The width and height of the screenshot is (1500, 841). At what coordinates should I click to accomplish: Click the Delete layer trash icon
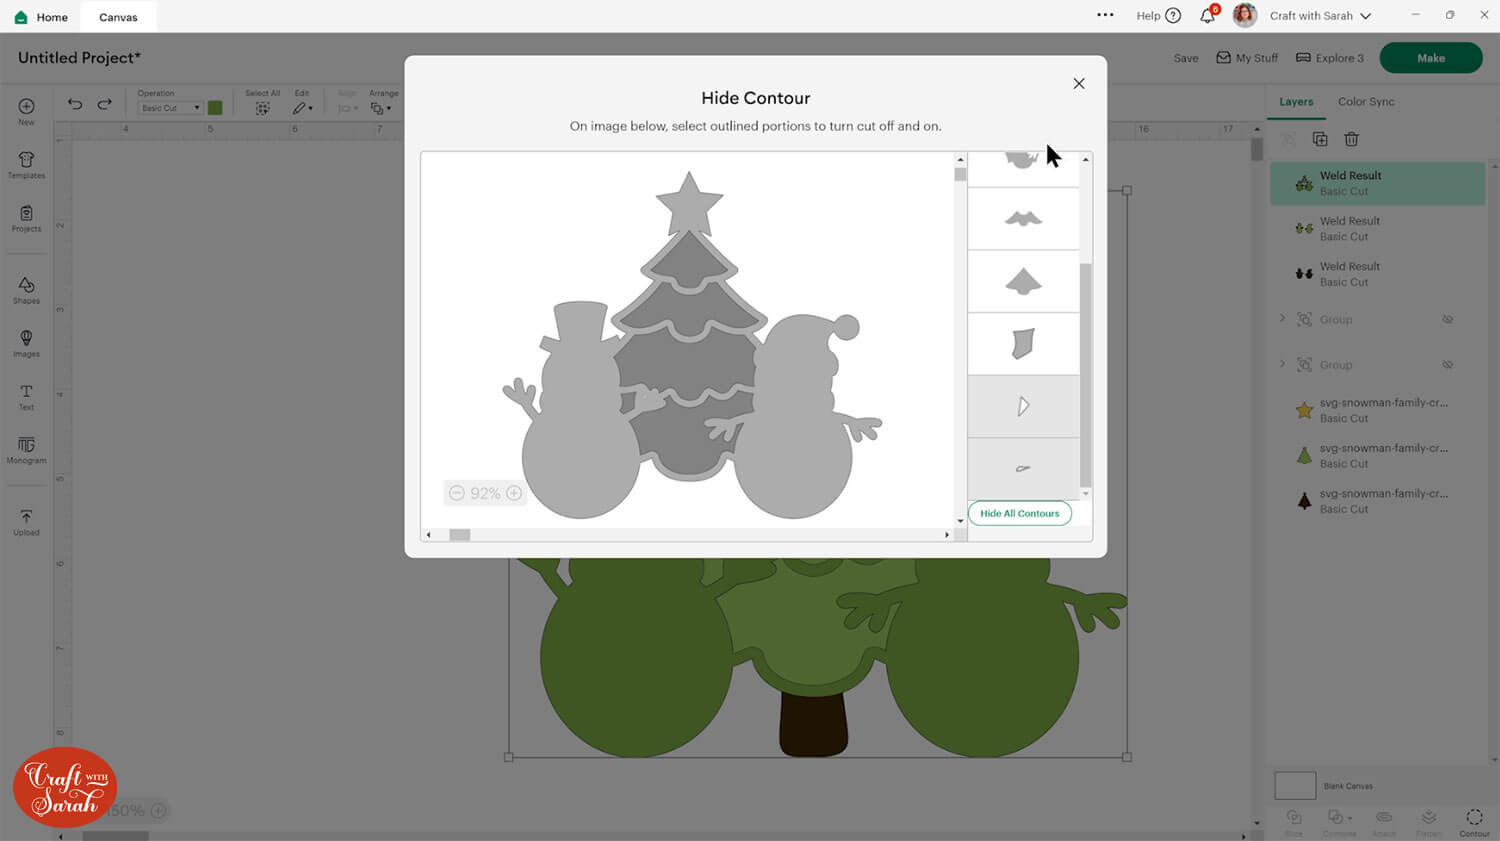point(1351,139)
